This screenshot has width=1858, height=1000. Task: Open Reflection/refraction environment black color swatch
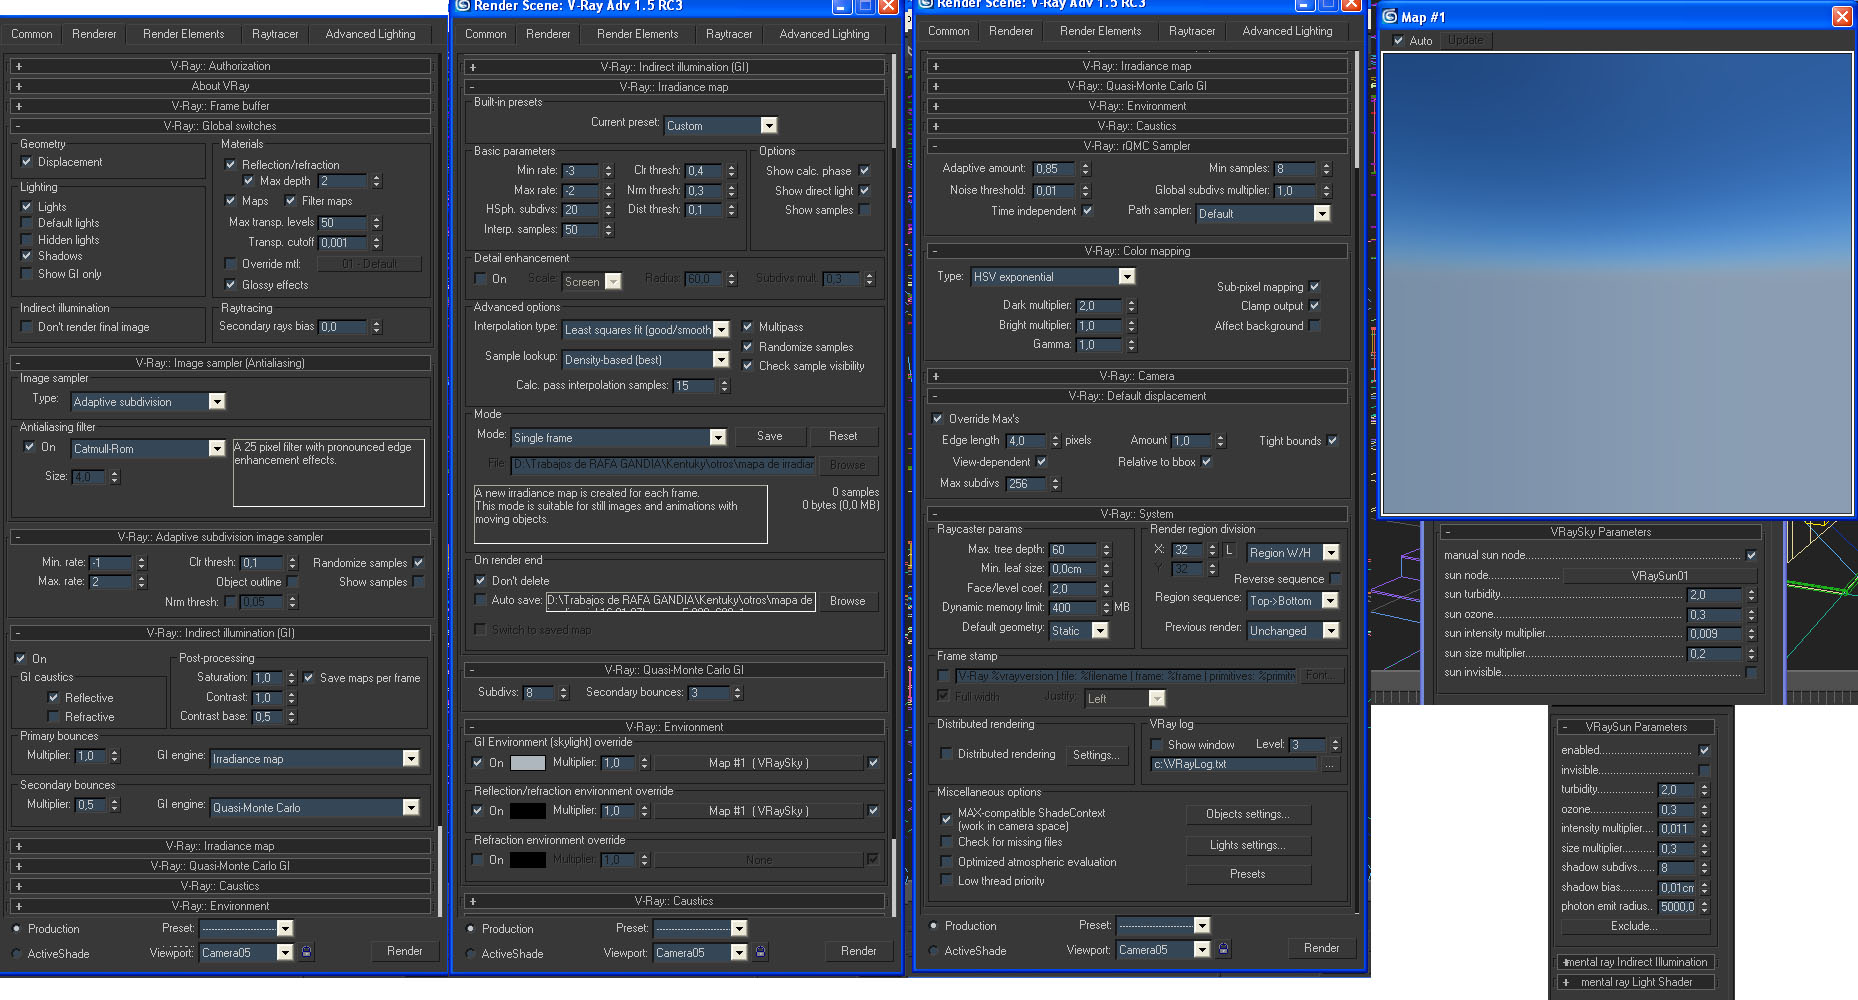[528, 811]
